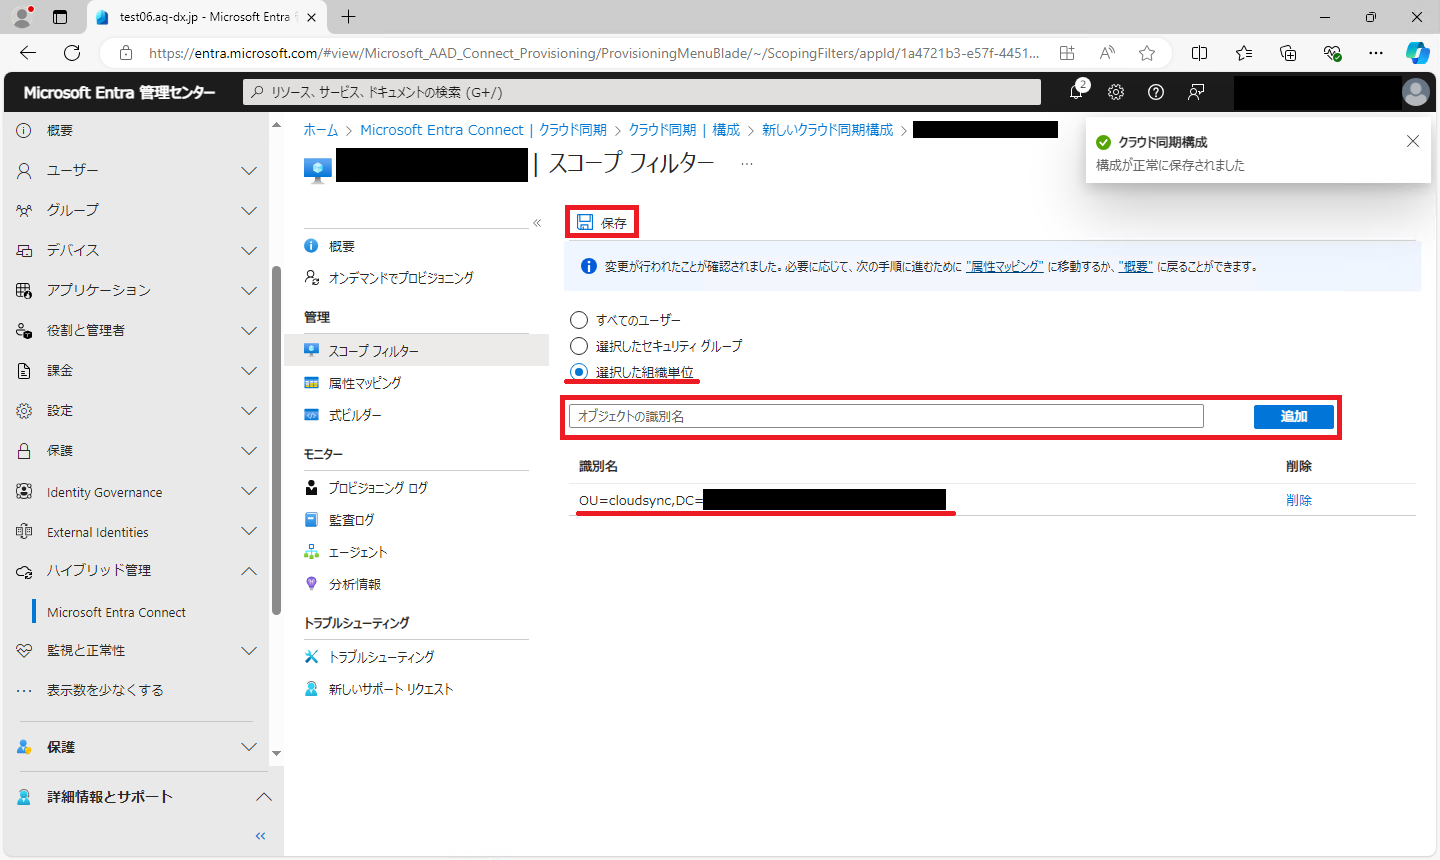Open more options ellipsis beside title
Viewport: 1440px width, 860px height.
coord(747,164)
